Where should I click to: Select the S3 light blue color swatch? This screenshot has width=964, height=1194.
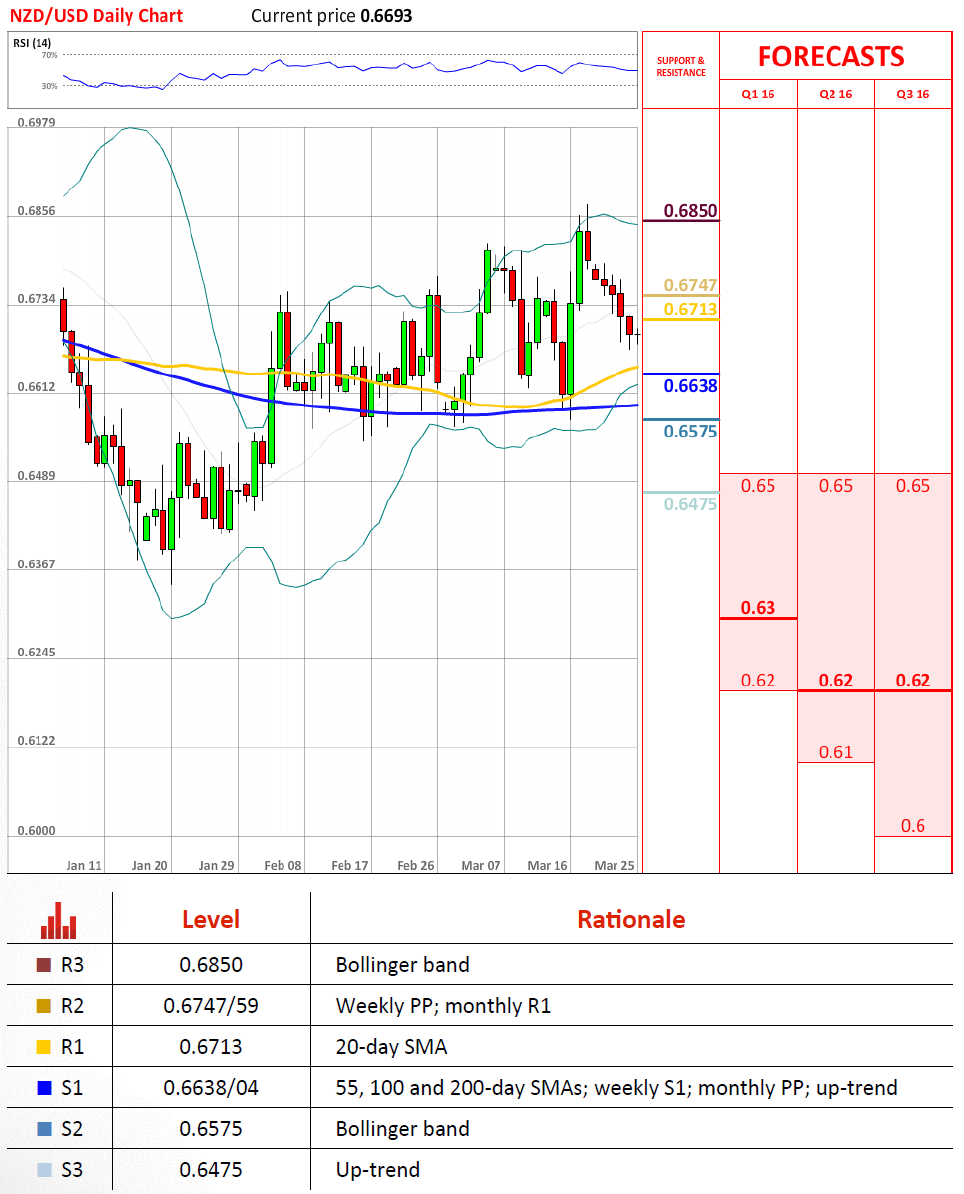point(44,1170)
